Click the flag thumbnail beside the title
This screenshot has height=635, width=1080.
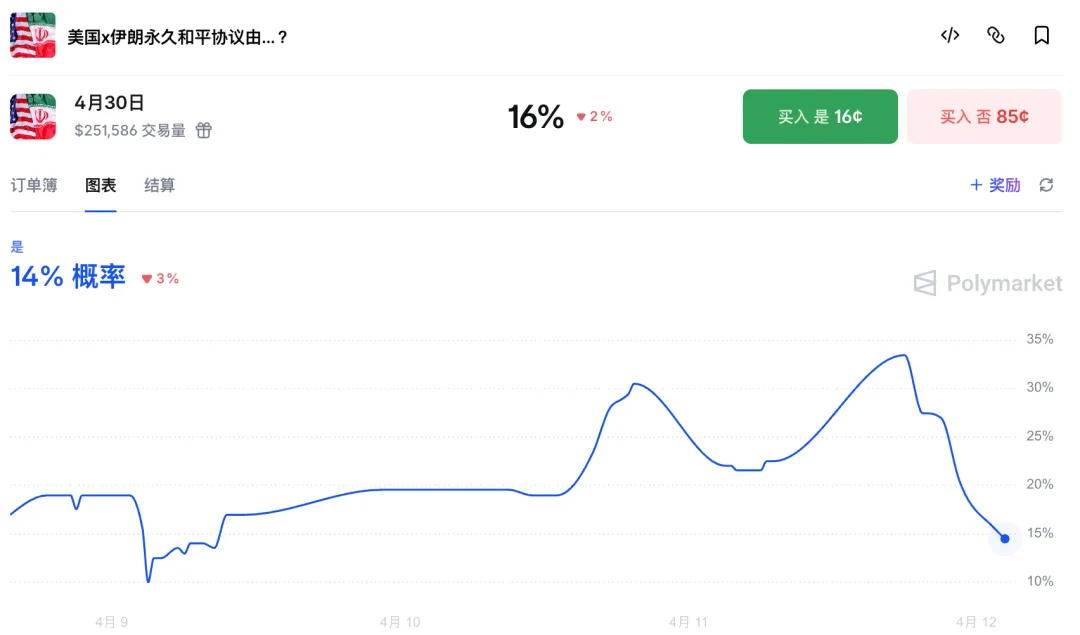(33, 36)
